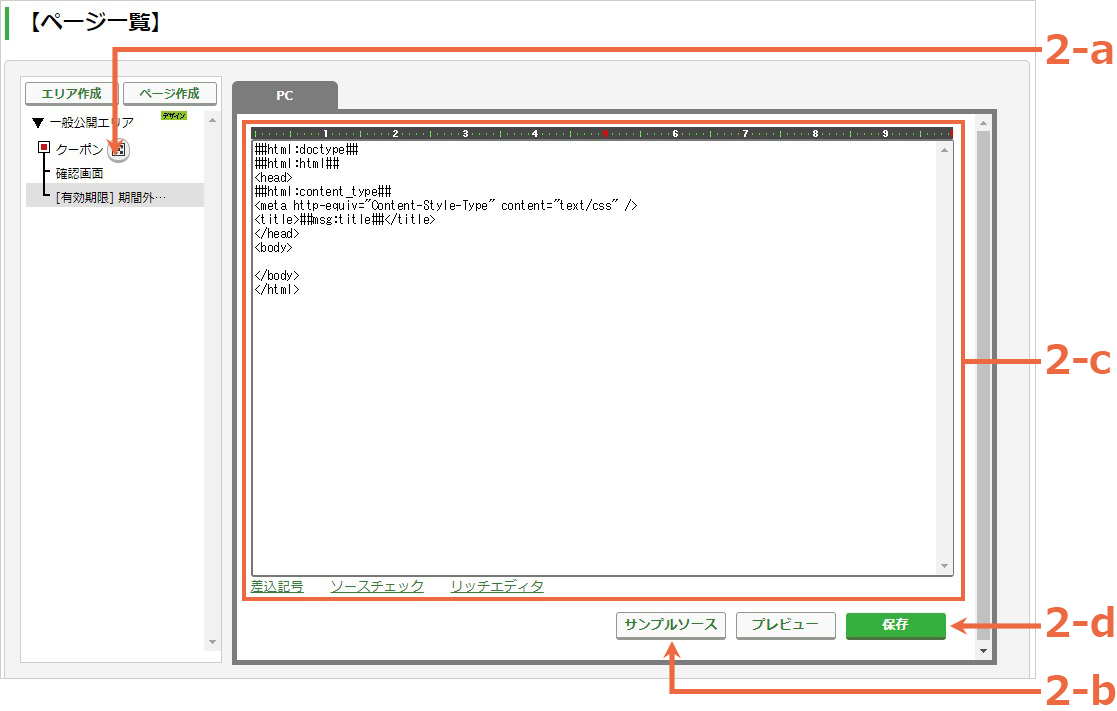Screen dimensions: 1117x711
Task: Select the 確認画面 page in tree
Action: (80, 174)
